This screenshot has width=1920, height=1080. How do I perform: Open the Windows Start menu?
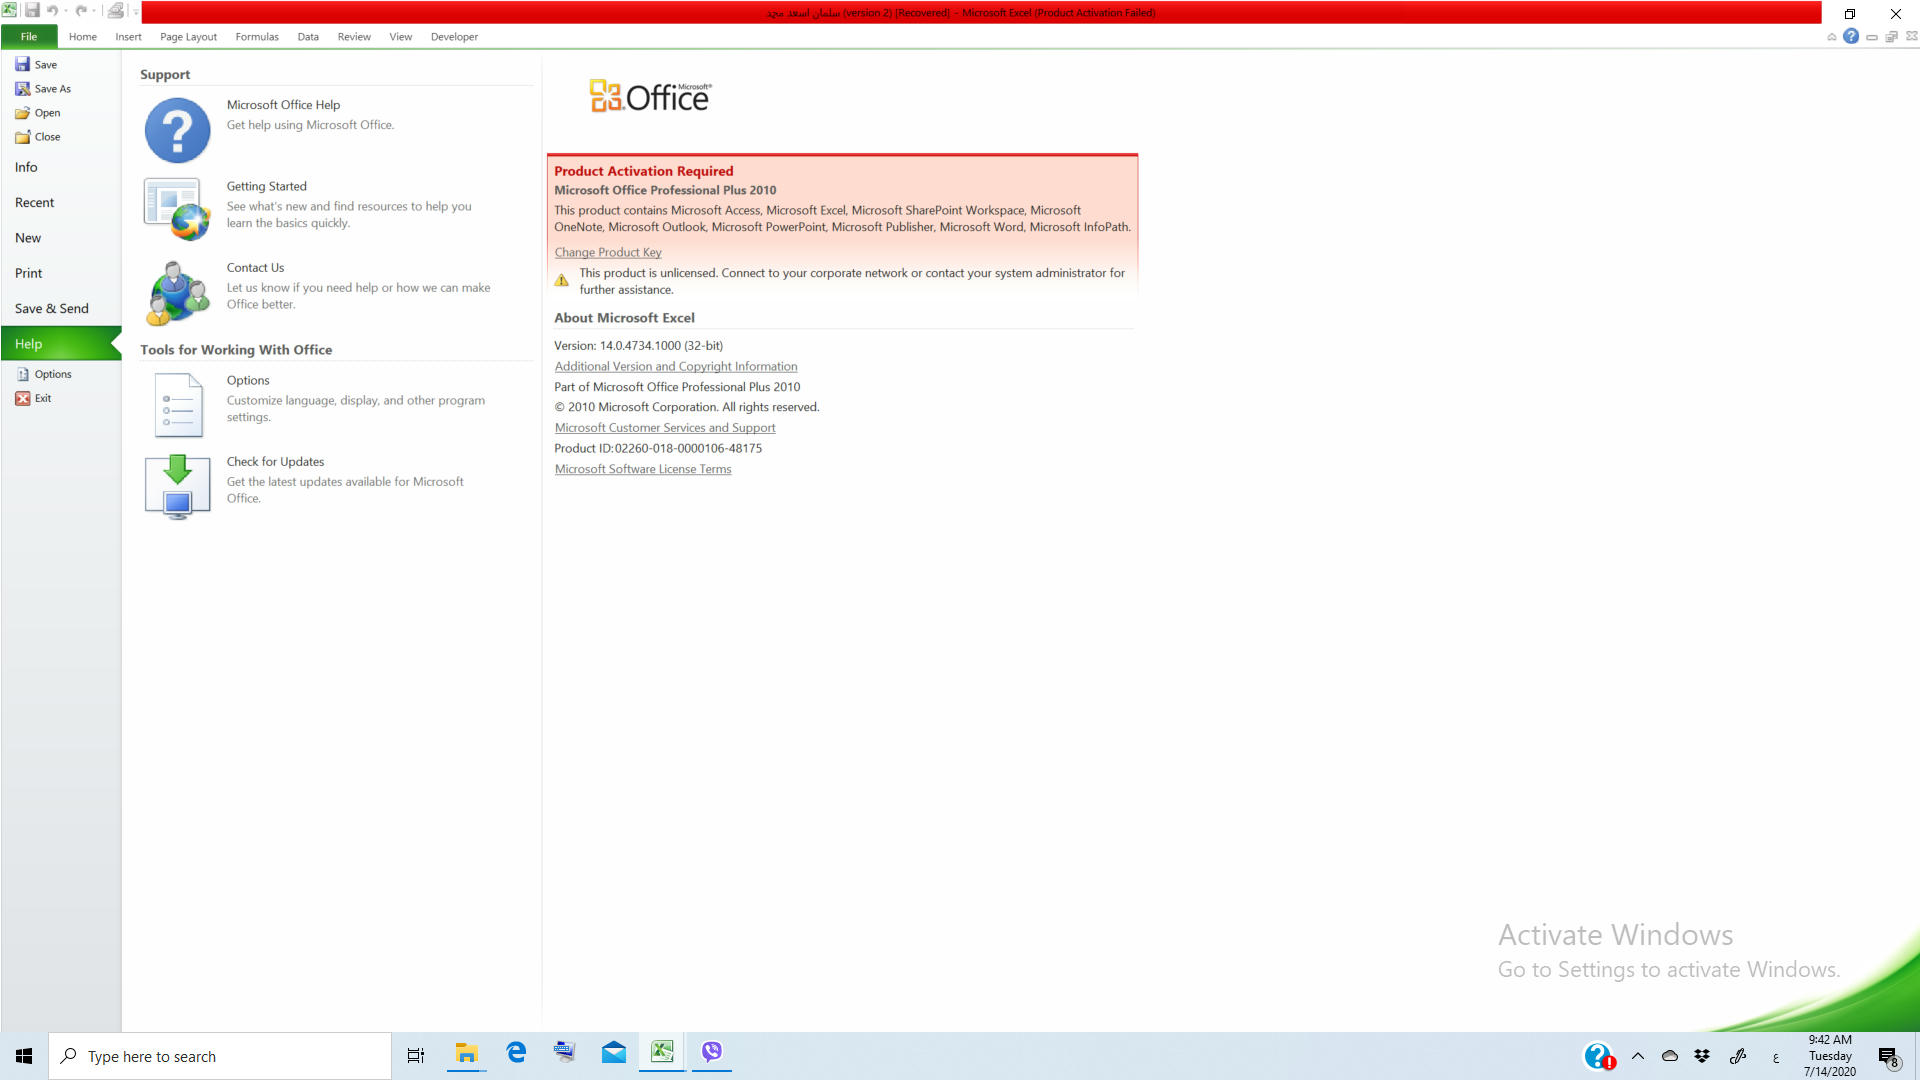(24, 1056)
